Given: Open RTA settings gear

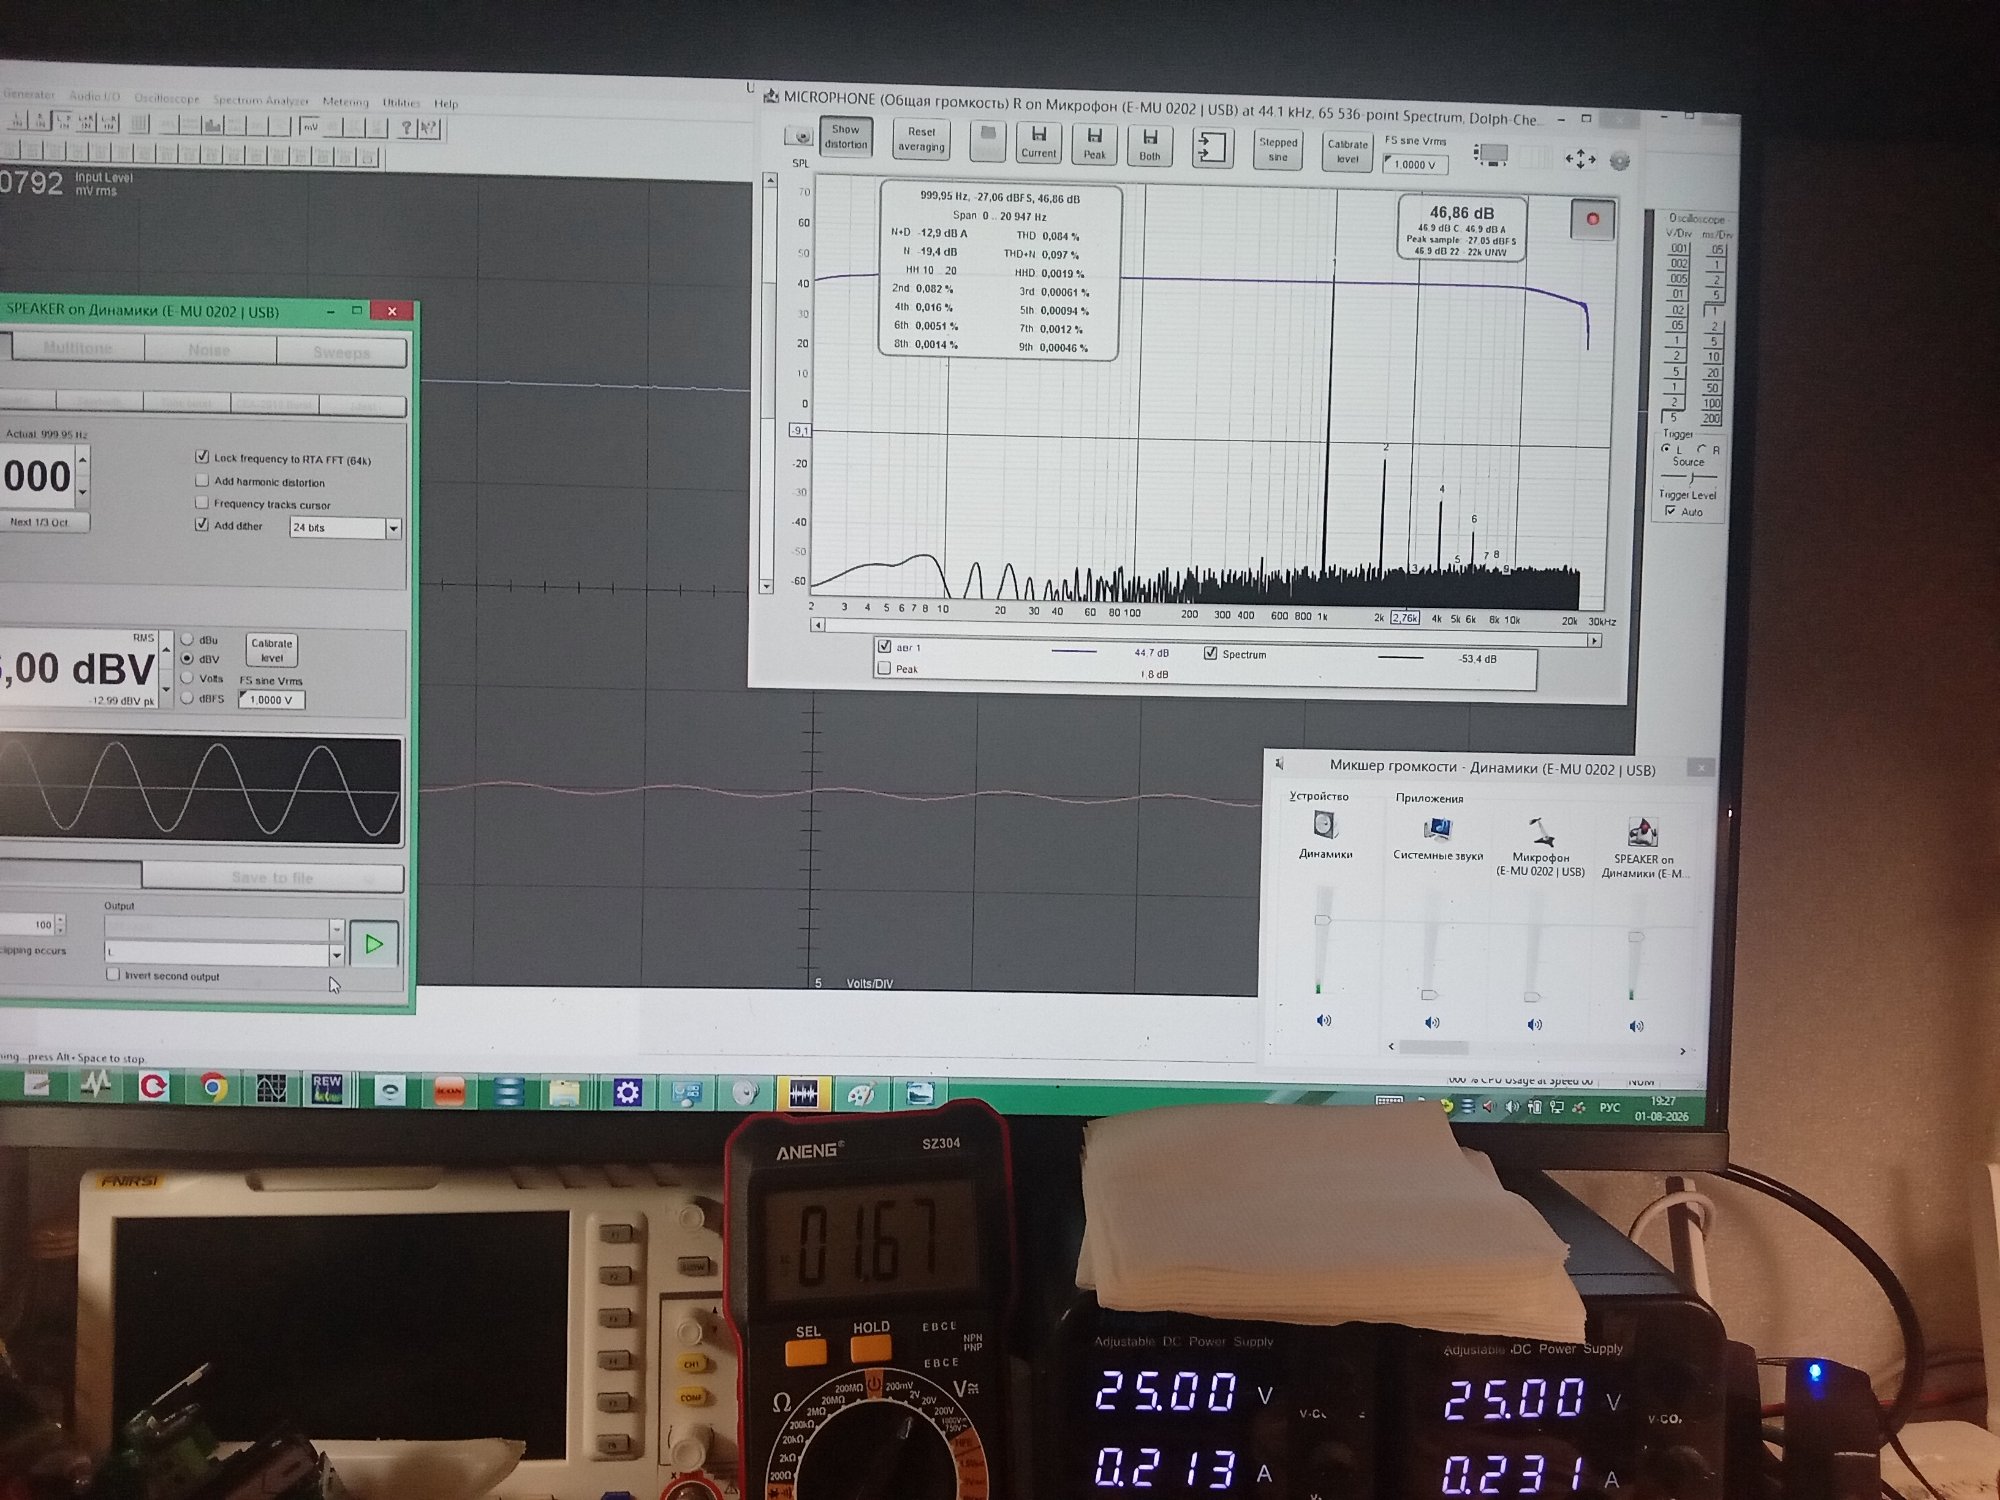Looking at the screenshot, I should coord(1620,161).
